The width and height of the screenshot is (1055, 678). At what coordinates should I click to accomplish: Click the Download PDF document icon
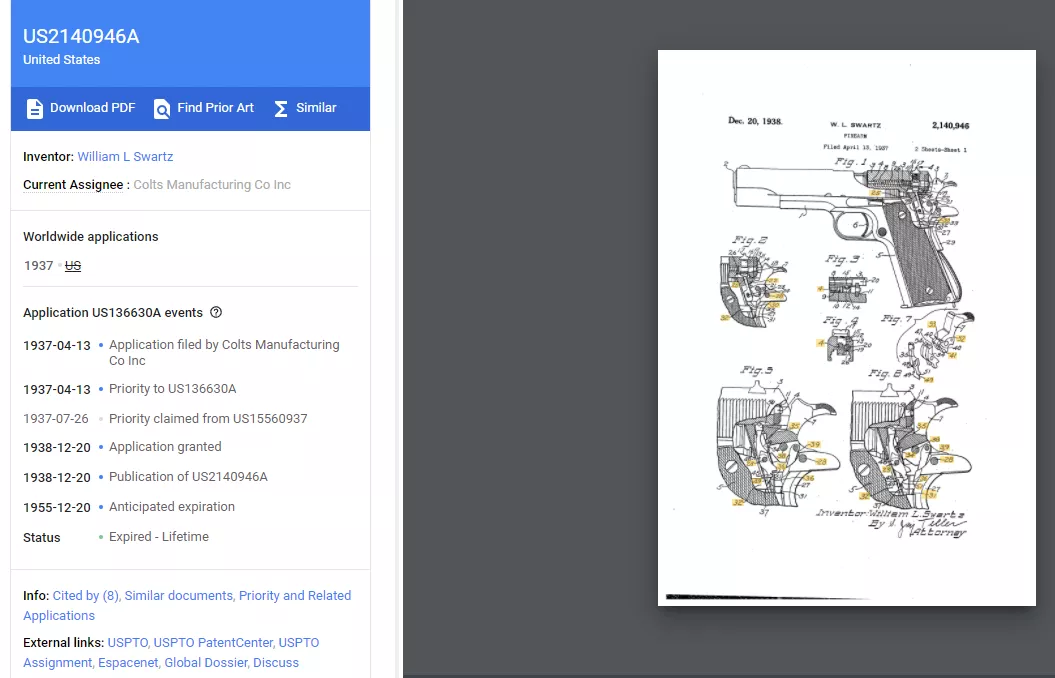[34, 108]
